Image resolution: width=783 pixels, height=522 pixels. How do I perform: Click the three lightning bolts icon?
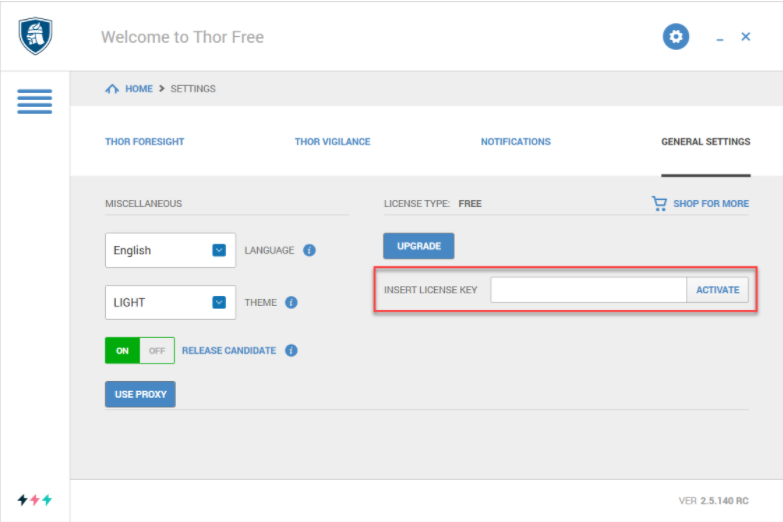coord(34,500)
